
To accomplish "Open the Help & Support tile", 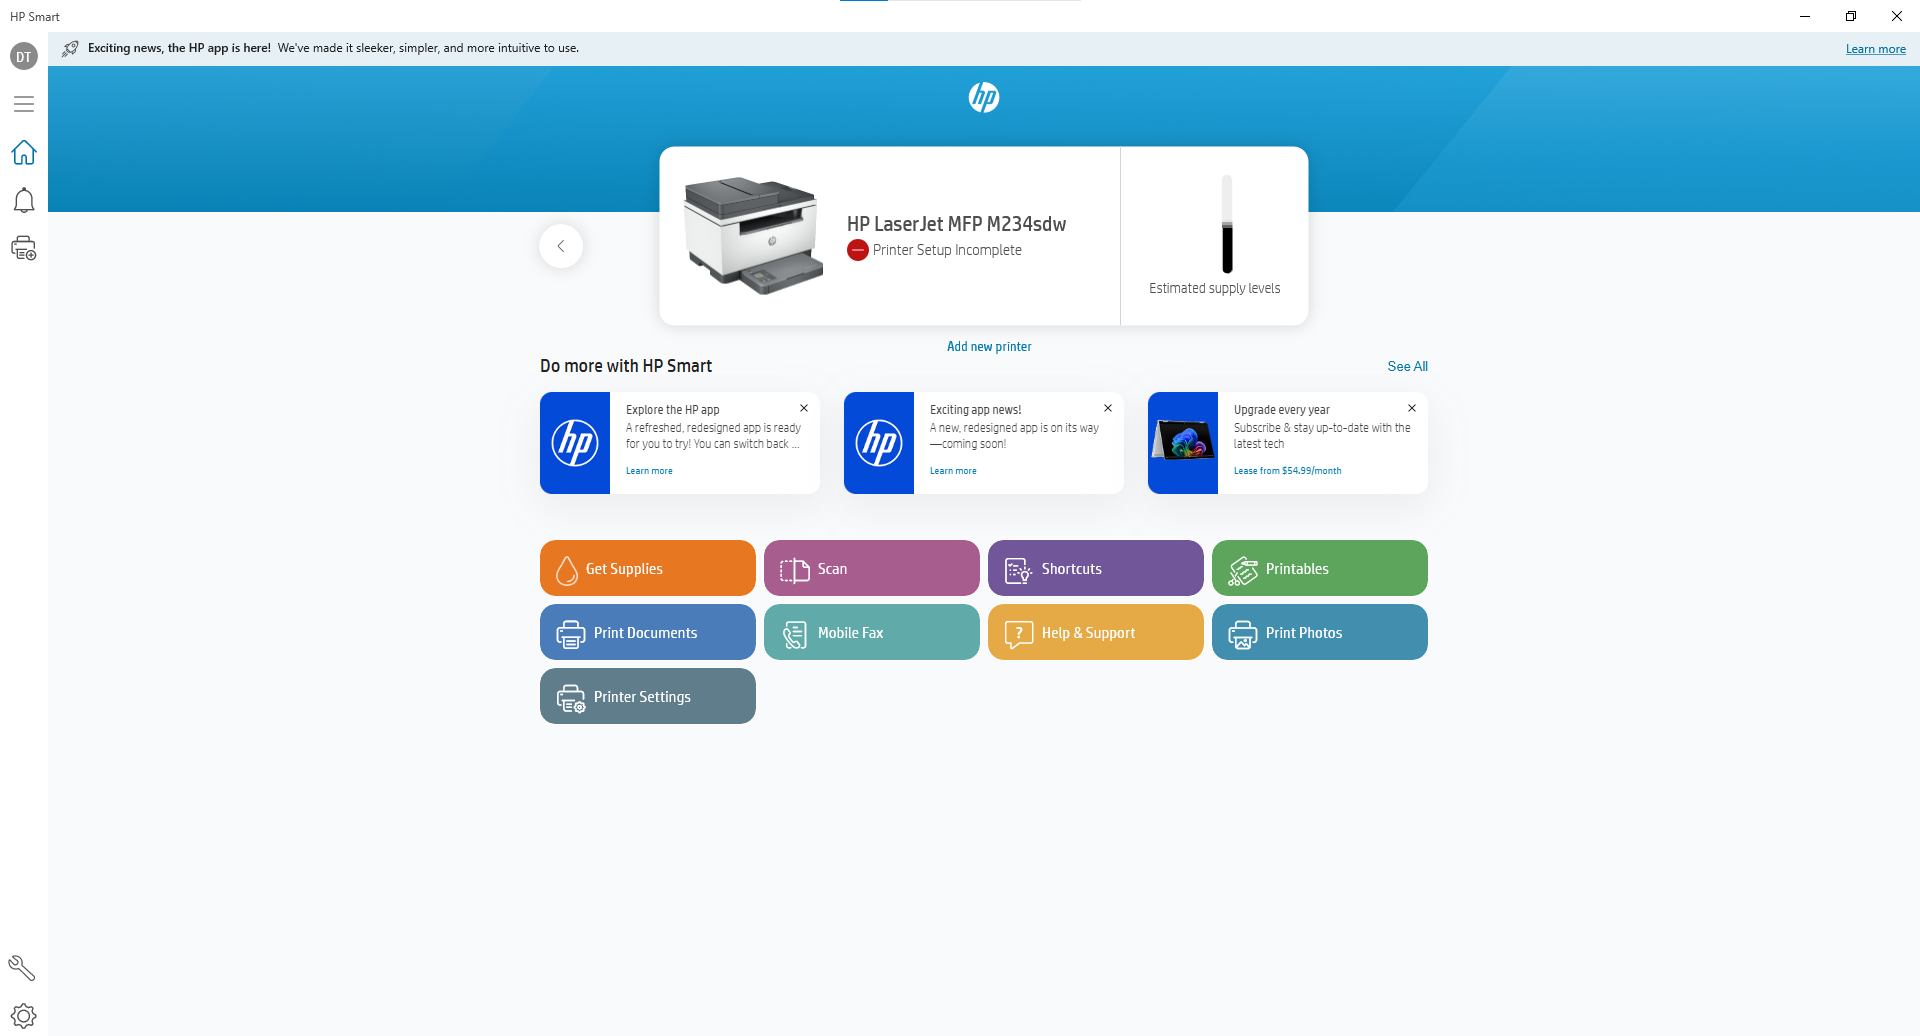I will [1096, 632].
